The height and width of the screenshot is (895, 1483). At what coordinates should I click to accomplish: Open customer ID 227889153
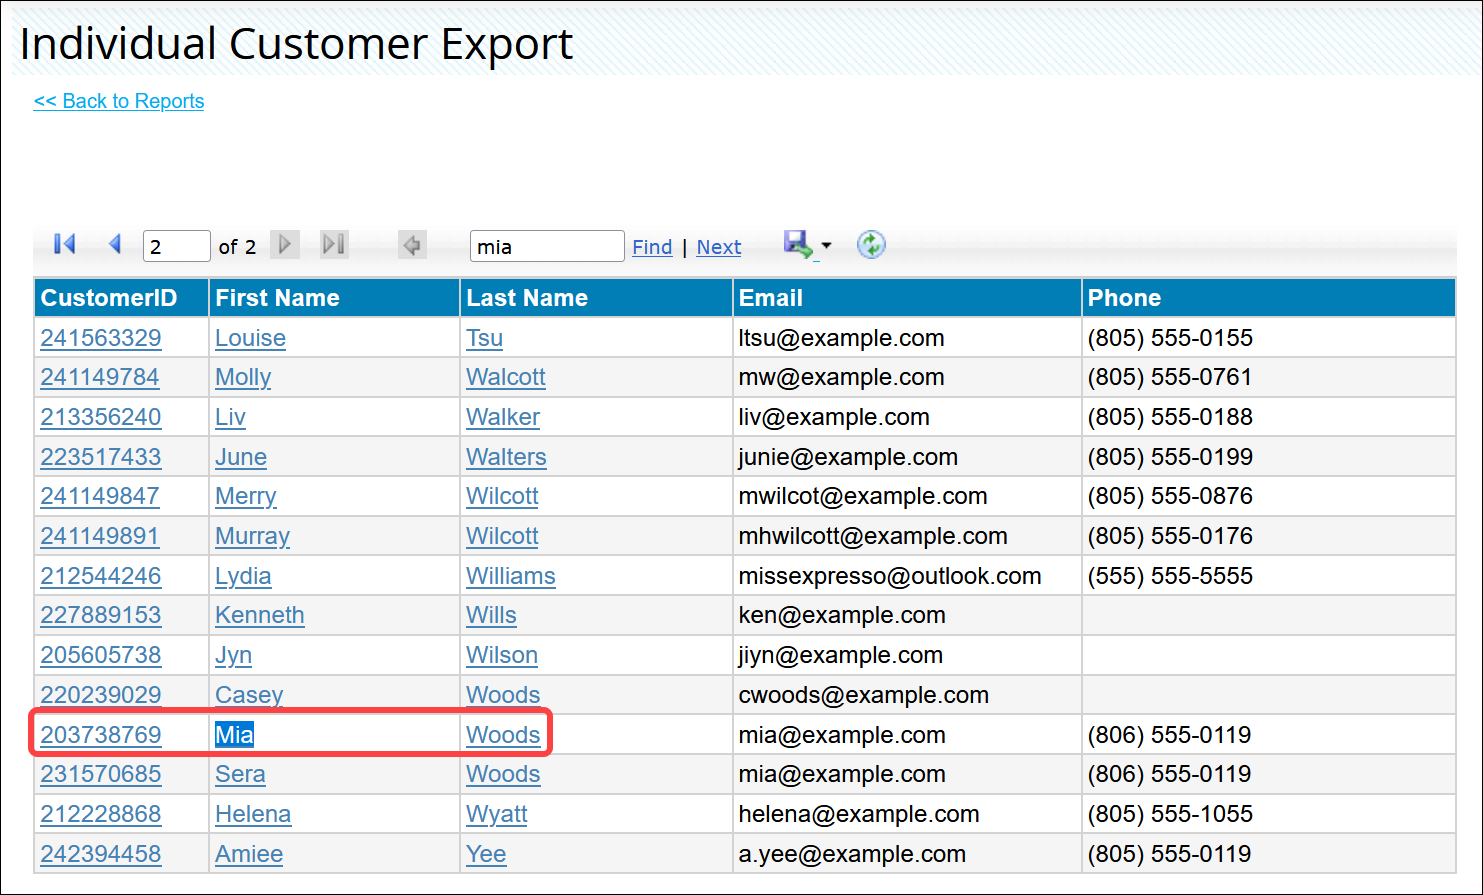click(x=101, y=615)
